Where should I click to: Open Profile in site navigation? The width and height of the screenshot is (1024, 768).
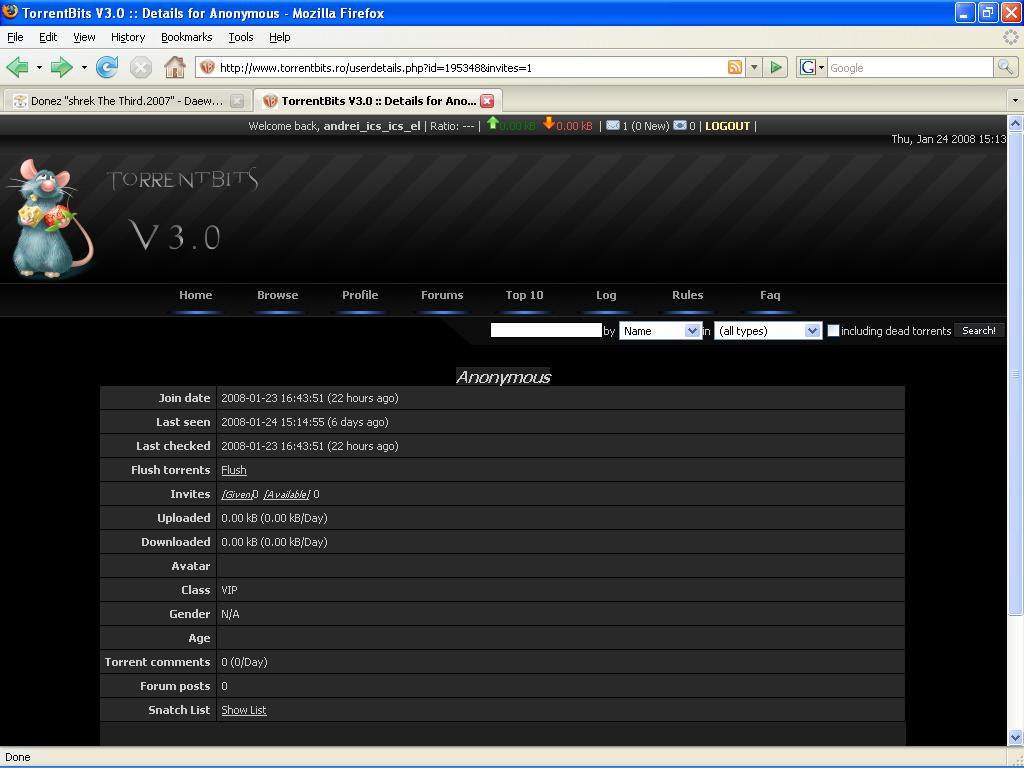360,295
